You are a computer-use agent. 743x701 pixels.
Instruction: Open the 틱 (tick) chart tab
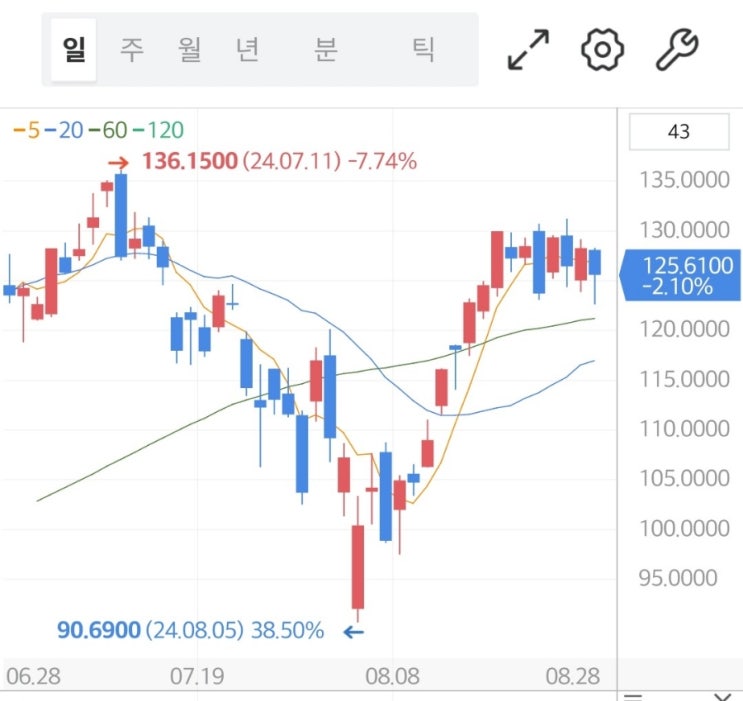424,50
